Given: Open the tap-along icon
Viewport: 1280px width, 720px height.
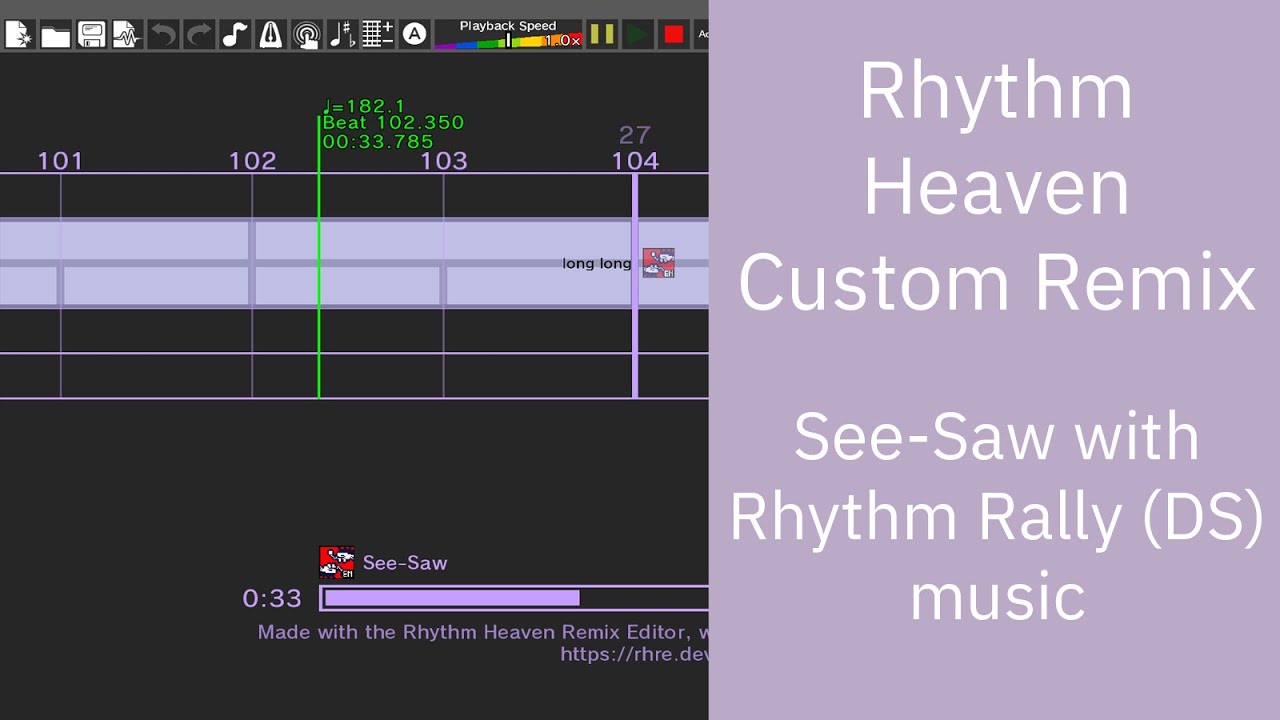Looking at the screenshot, I should point(306,35).
